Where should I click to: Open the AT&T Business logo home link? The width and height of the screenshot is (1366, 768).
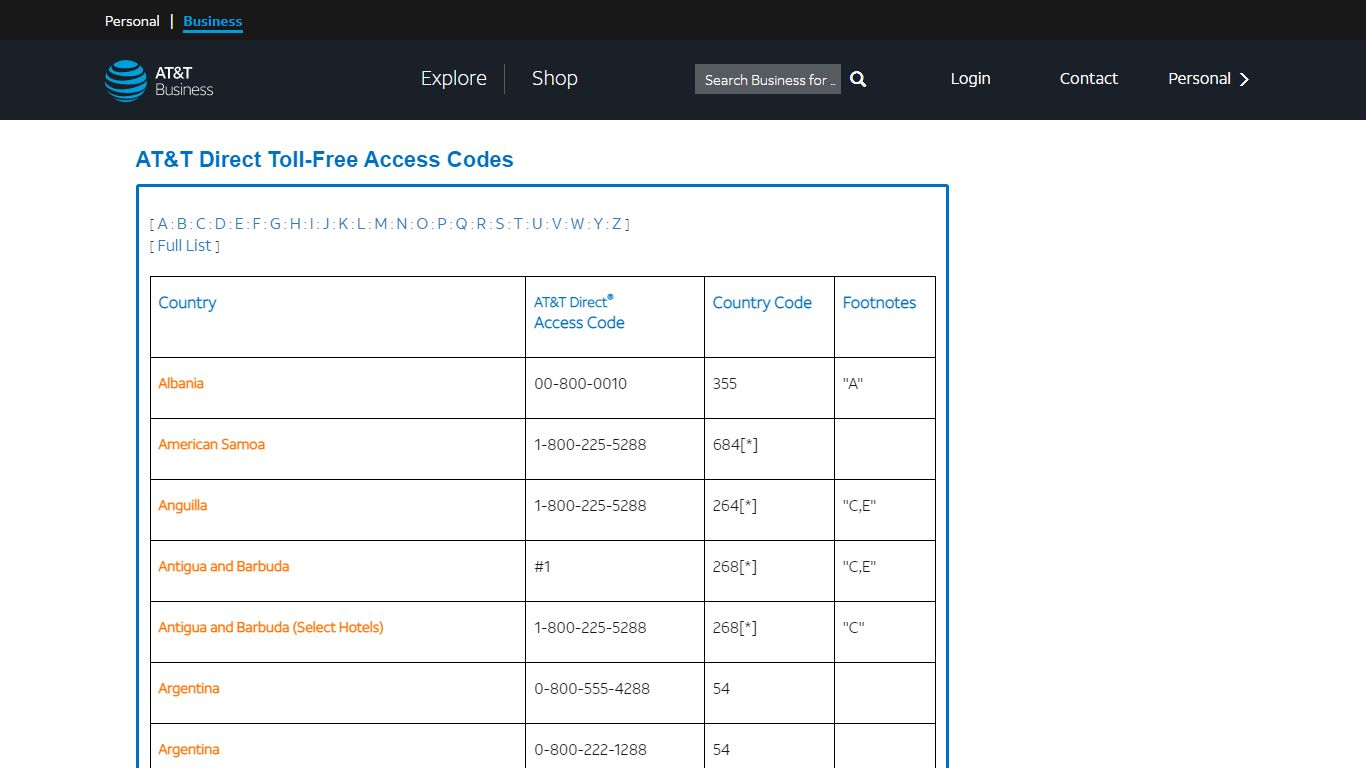[x=159, y=80]
